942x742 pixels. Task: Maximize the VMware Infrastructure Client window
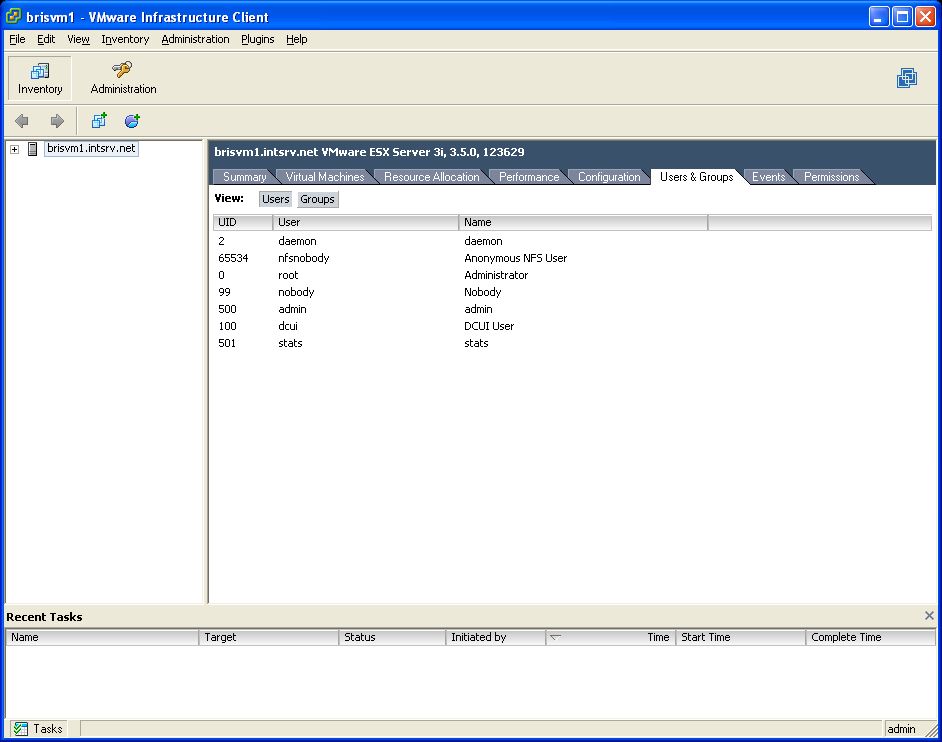click(x=902, y=17)
